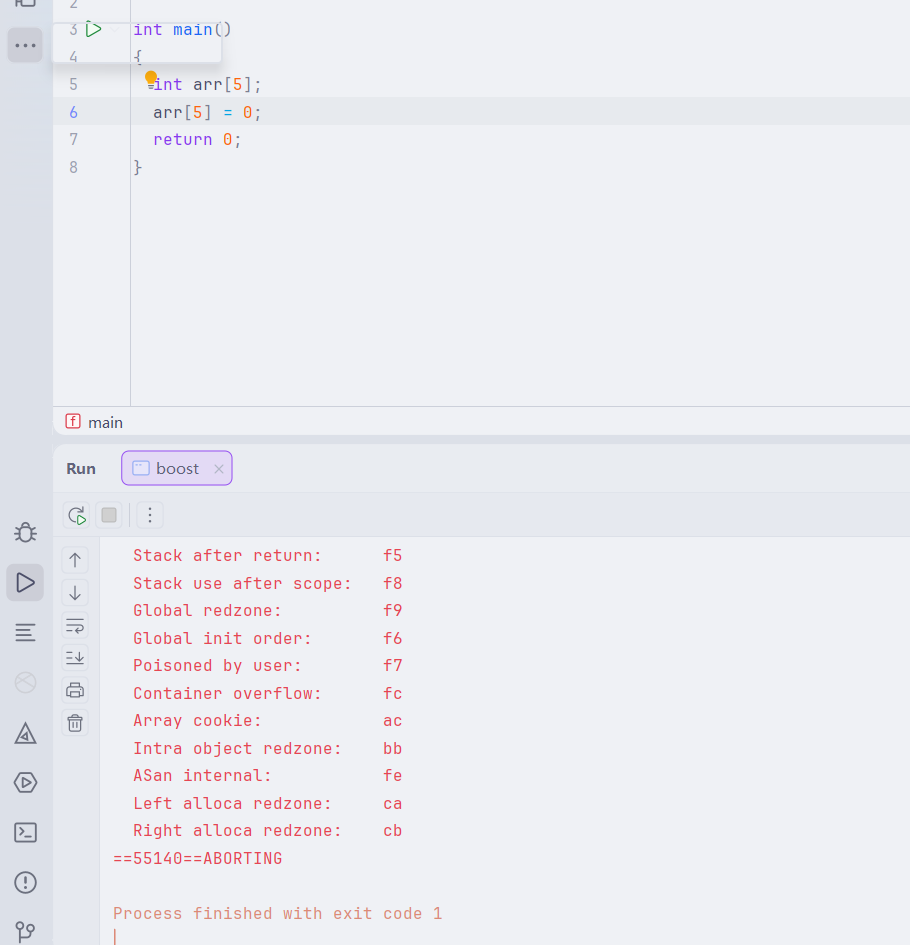
Task: Click the 'Poisoned by user:' output line
Action: point(268,665)
